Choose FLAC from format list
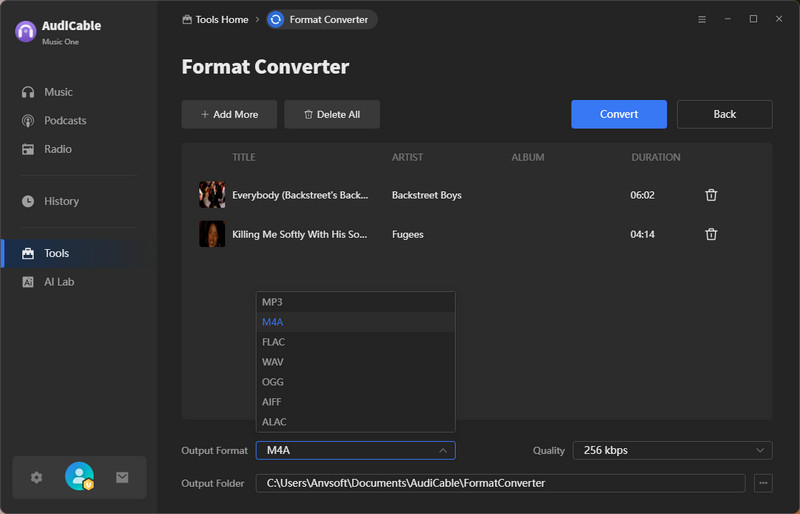The width and height of the screenshot is (800, 514). pos(356,342)
